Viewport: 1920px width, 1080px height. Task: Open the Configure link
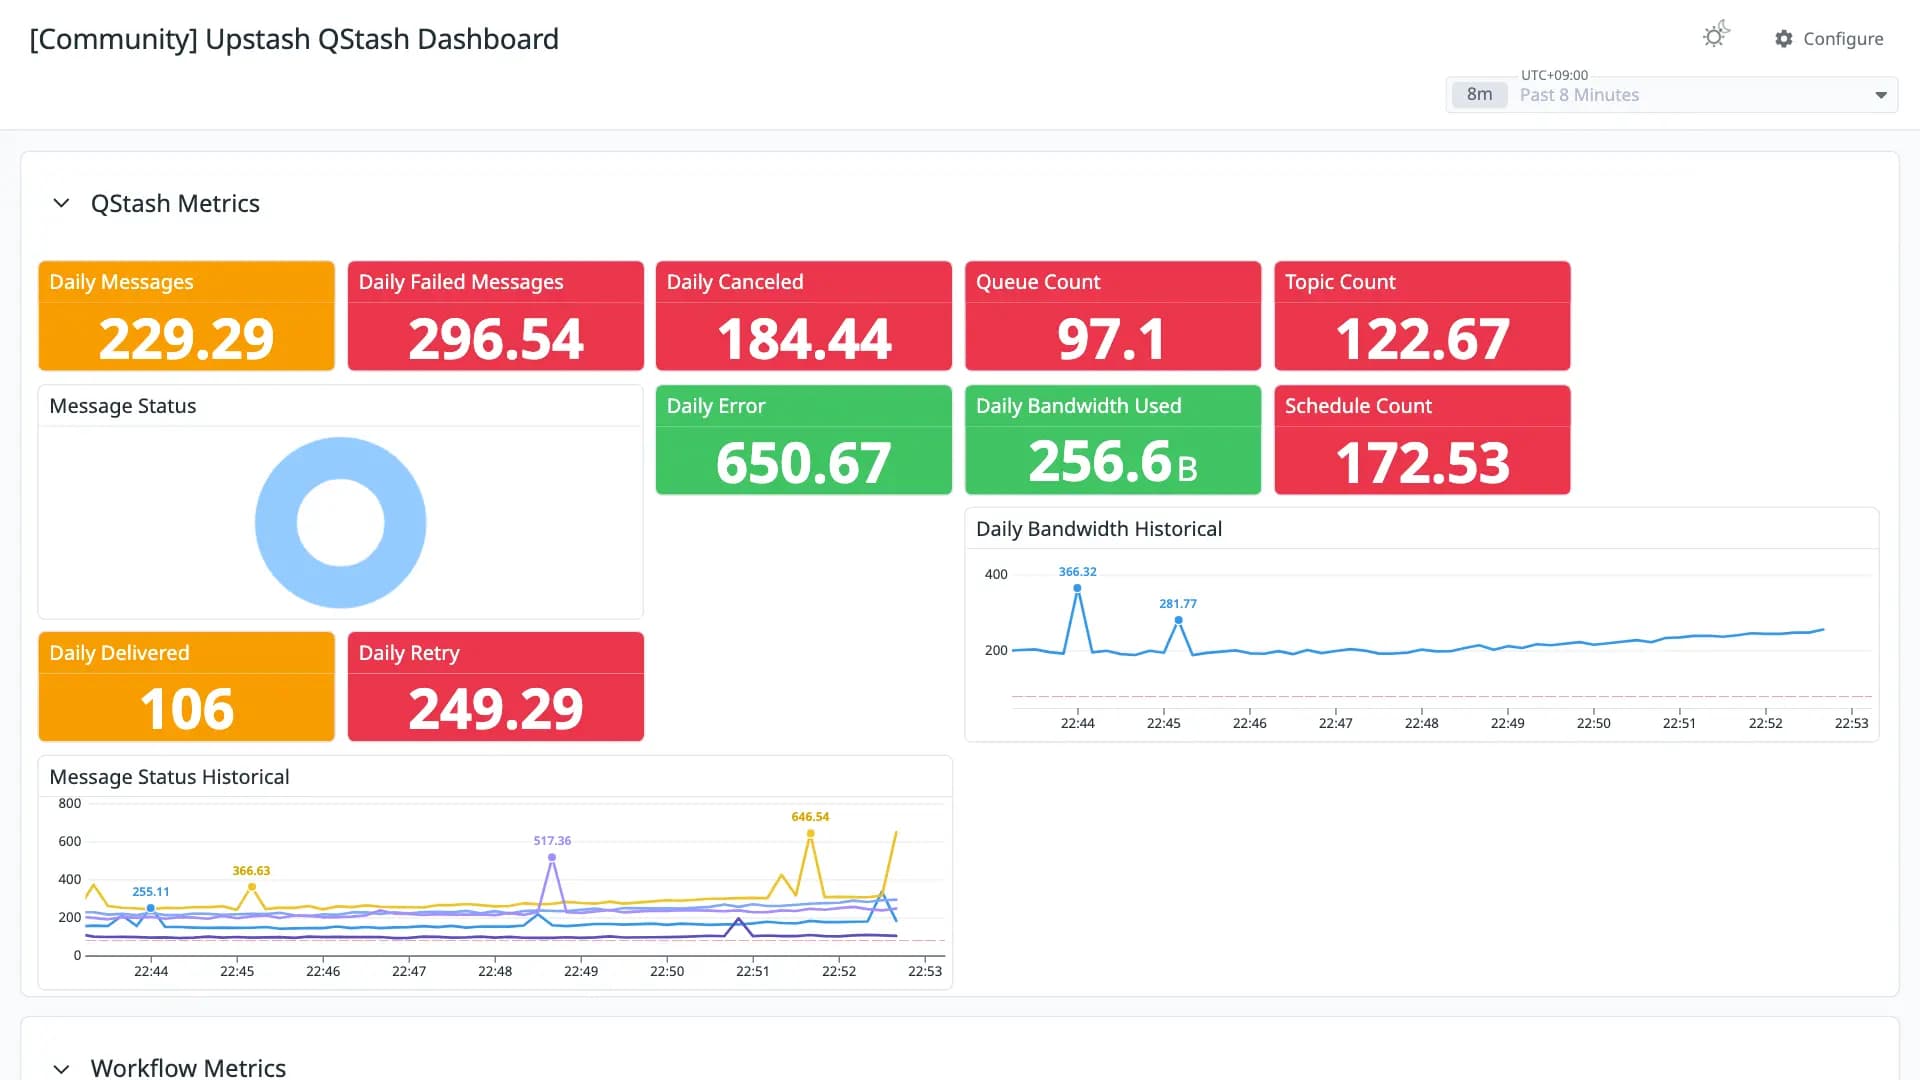[x=1829, y=39]
